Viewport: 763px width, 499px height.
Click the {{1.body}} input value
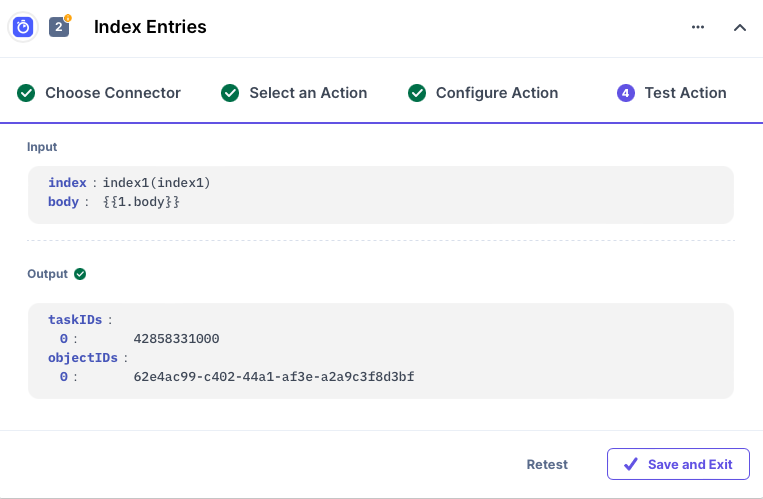click(x=141, y=202)
